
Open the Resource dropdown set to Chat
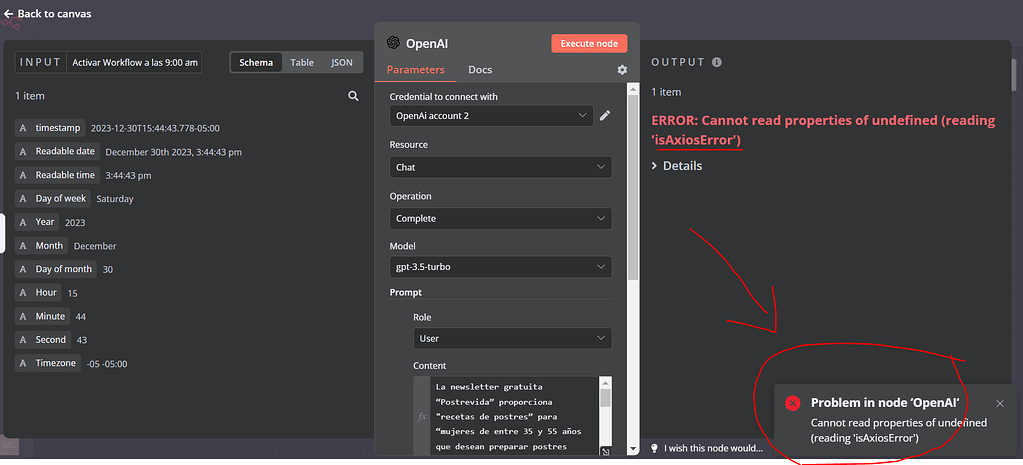(x=500, y=167)
